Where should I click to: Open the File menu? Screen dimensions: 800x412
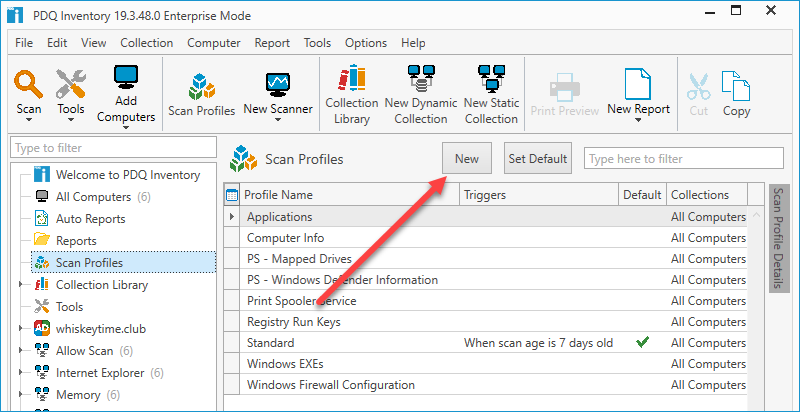[24, 43]
